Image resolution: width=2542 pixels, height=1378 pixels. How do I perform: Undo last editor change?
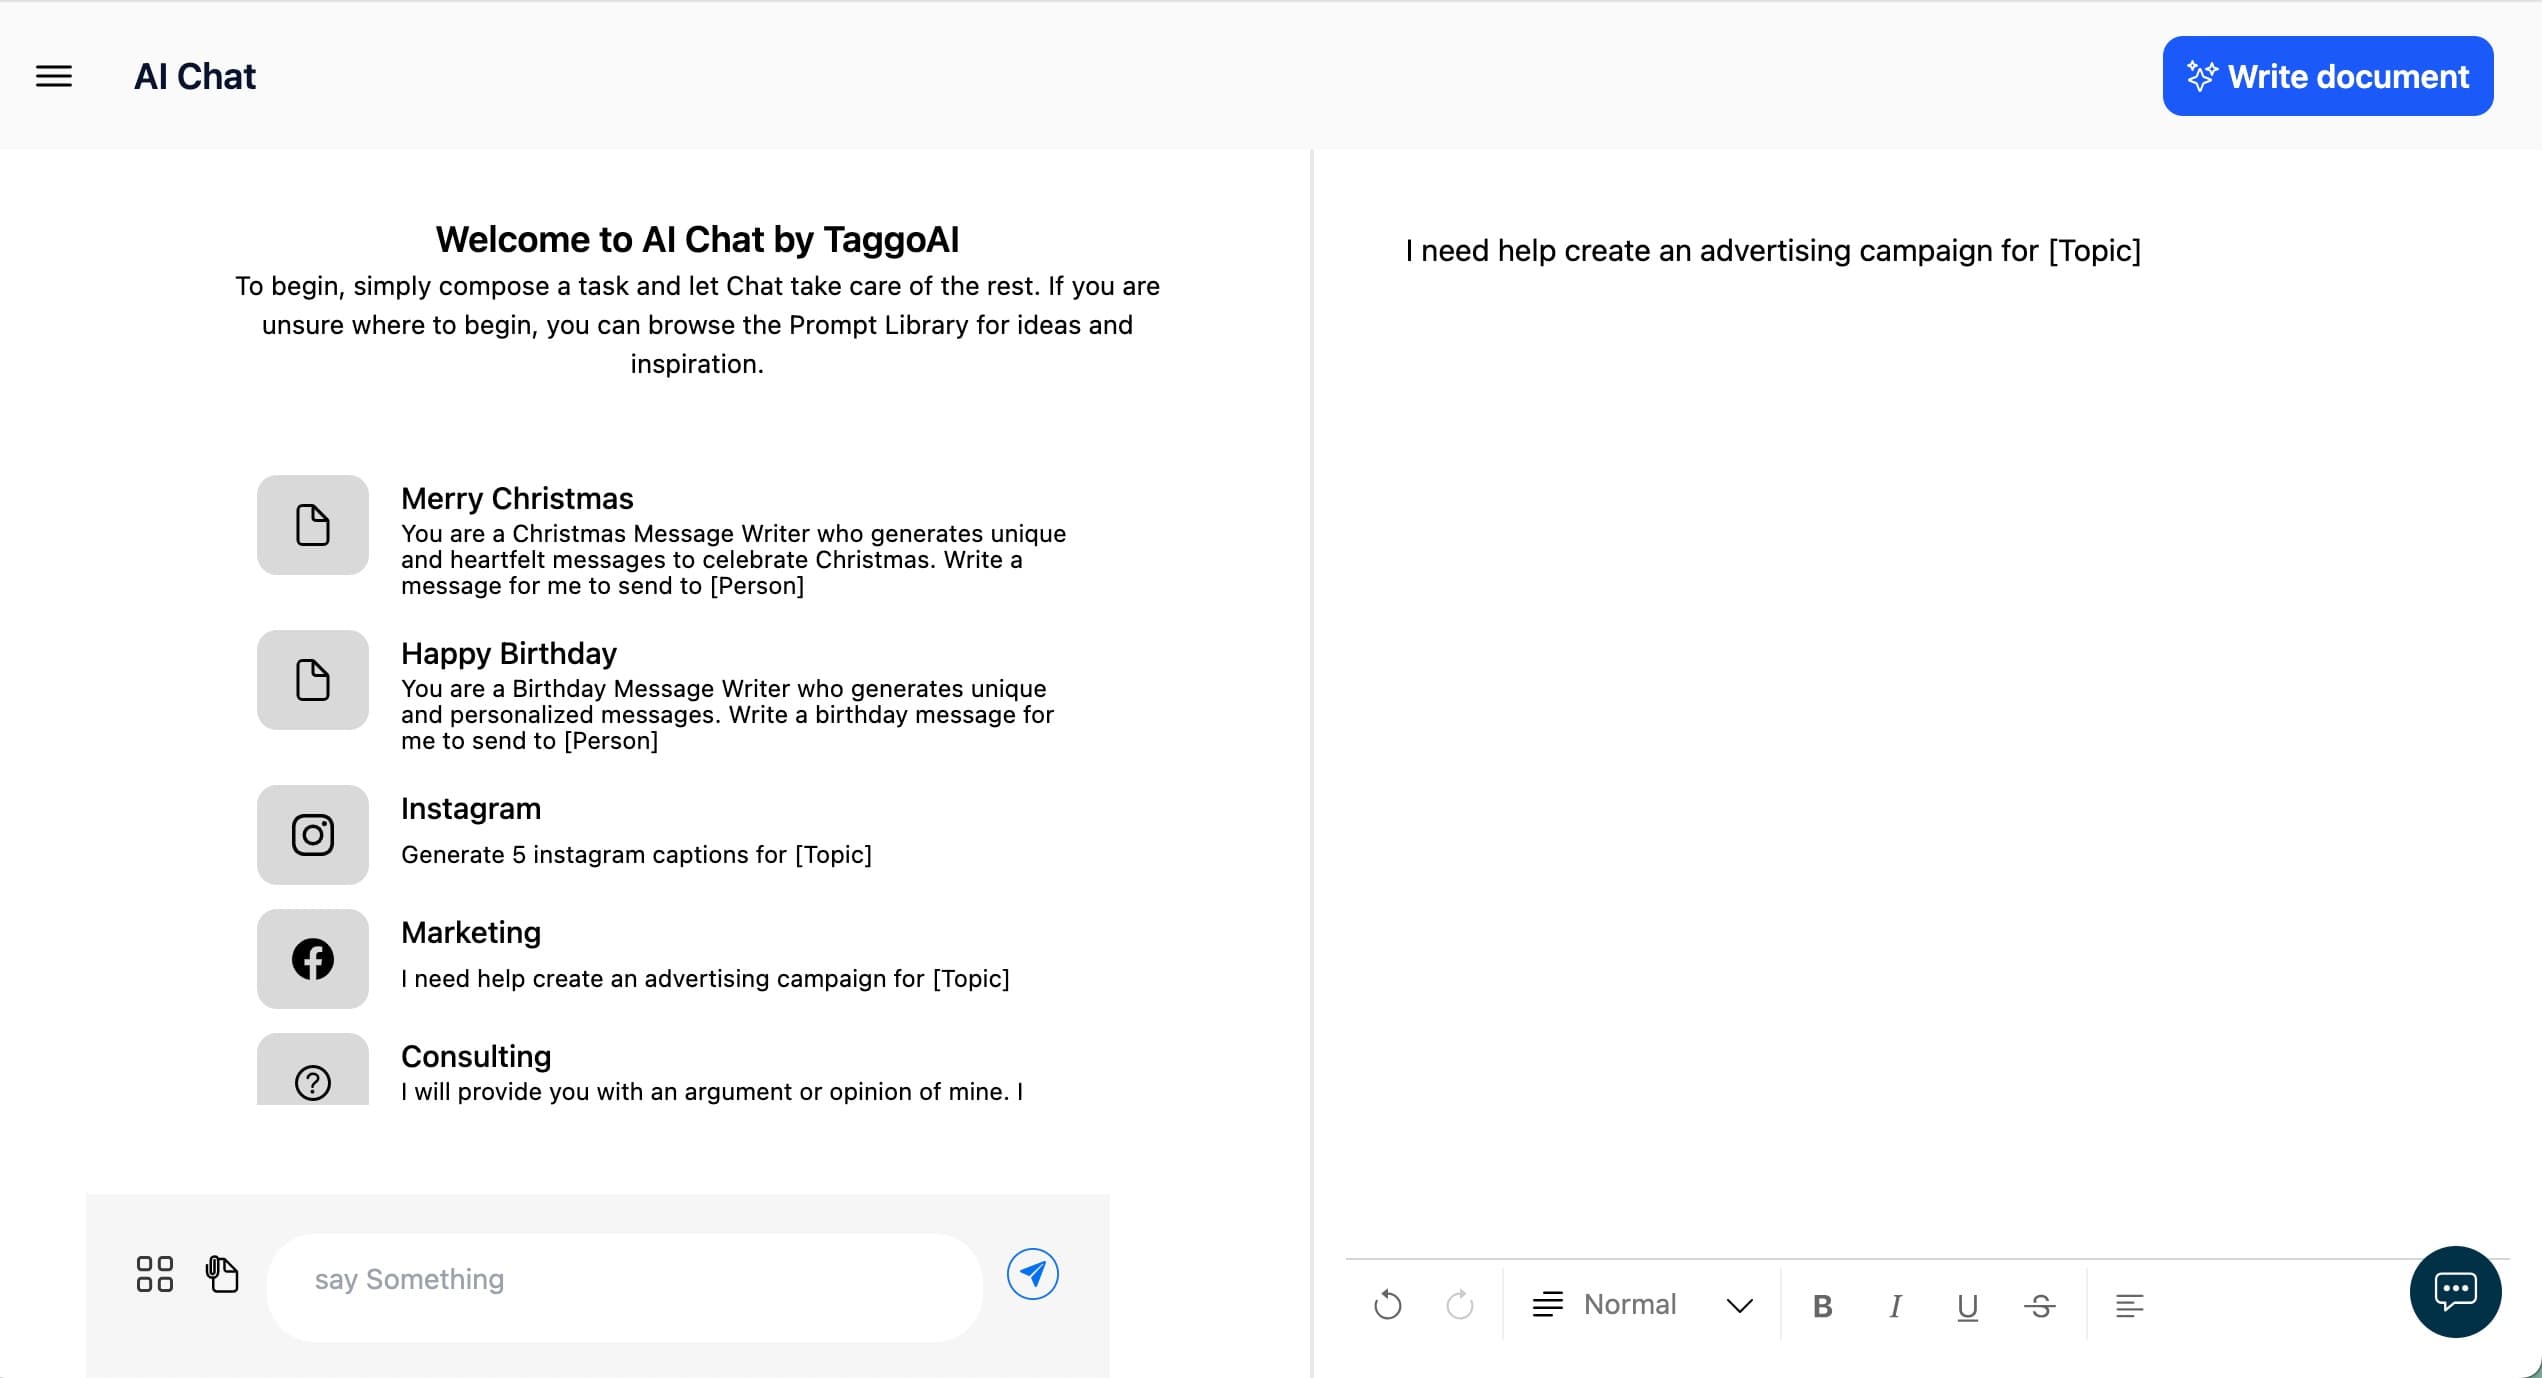point(1388,1305)
